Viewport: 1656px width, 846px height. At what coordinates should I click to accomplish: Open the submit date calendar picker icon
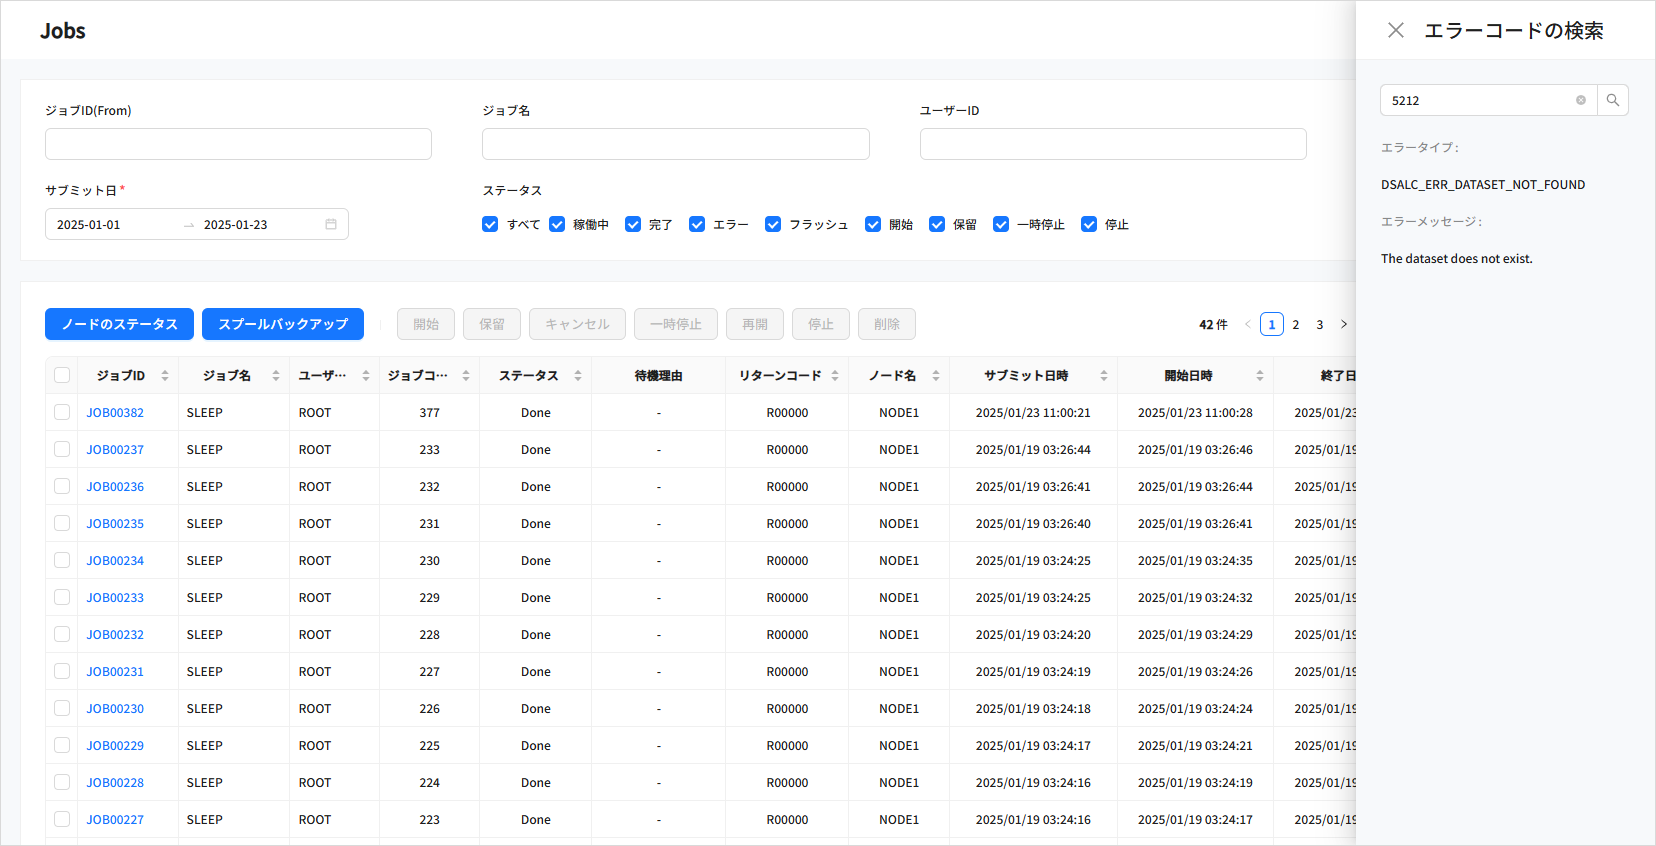tap(331, 224)
